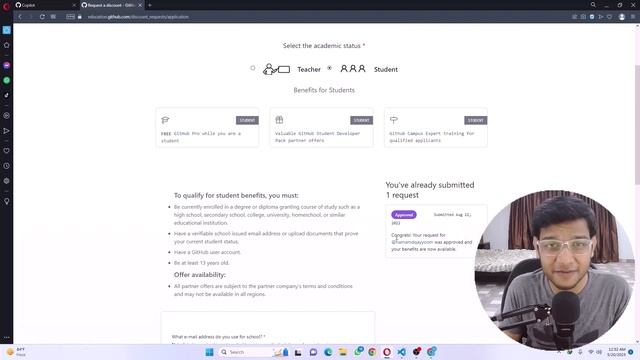Select the Student radio button
Screen dimensions: 640x360
329,68
